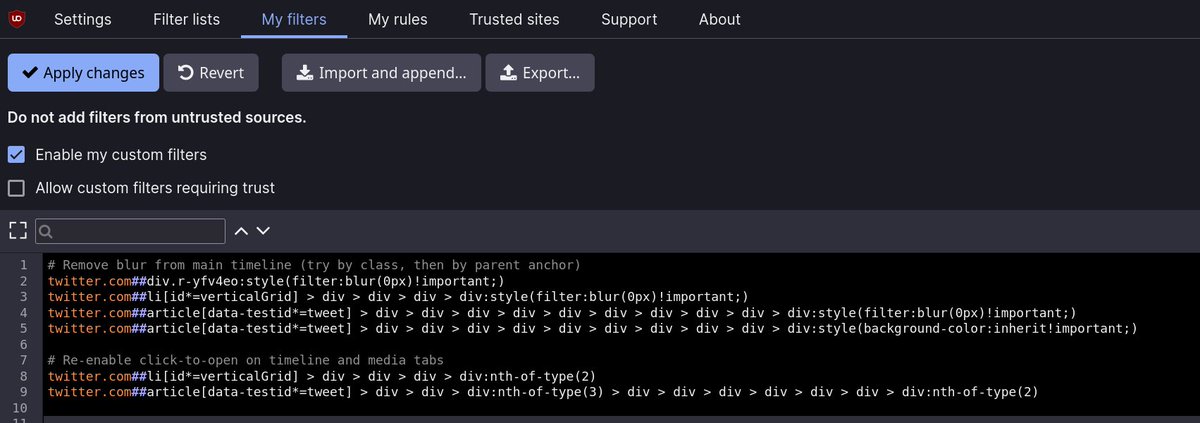Click the 'Remove blur from main timeline' comment
1200x423 pixels.
(314, 265)
